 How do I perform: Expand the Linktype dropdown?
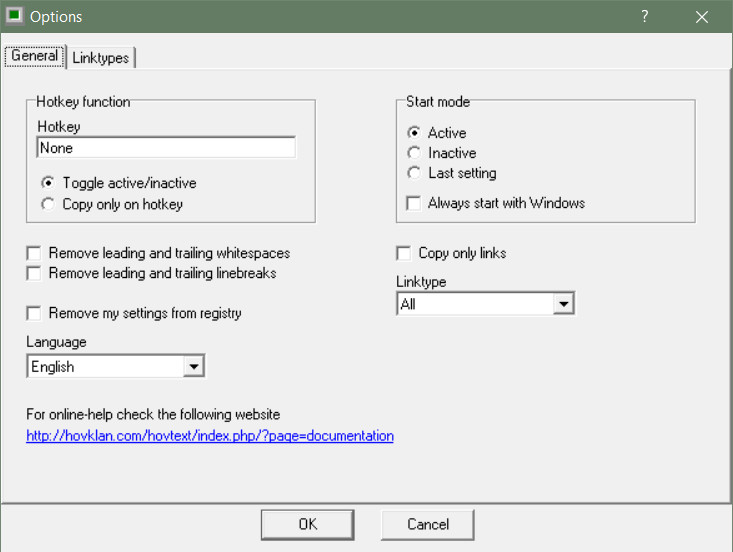(564, 304)
